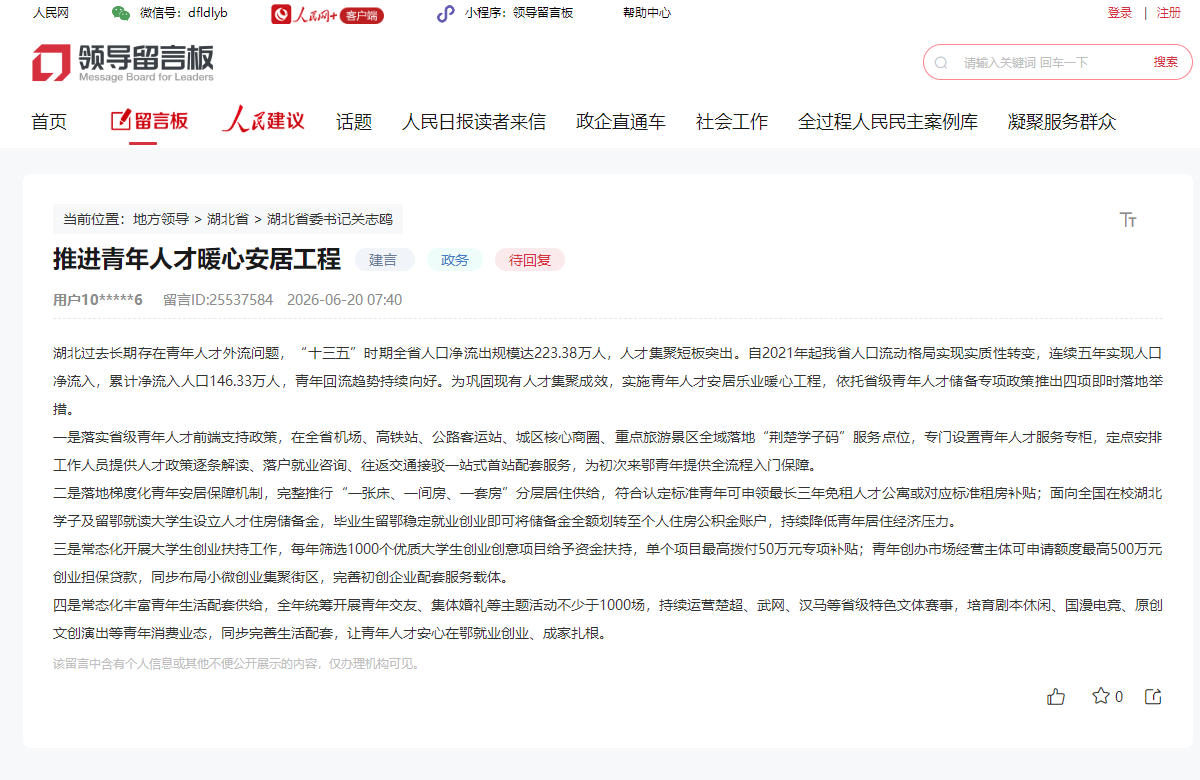The width and height of the screenshot is (1200, 780).
Task: Click the 领导留言板 site logo
Action: (x=123, y=62)
